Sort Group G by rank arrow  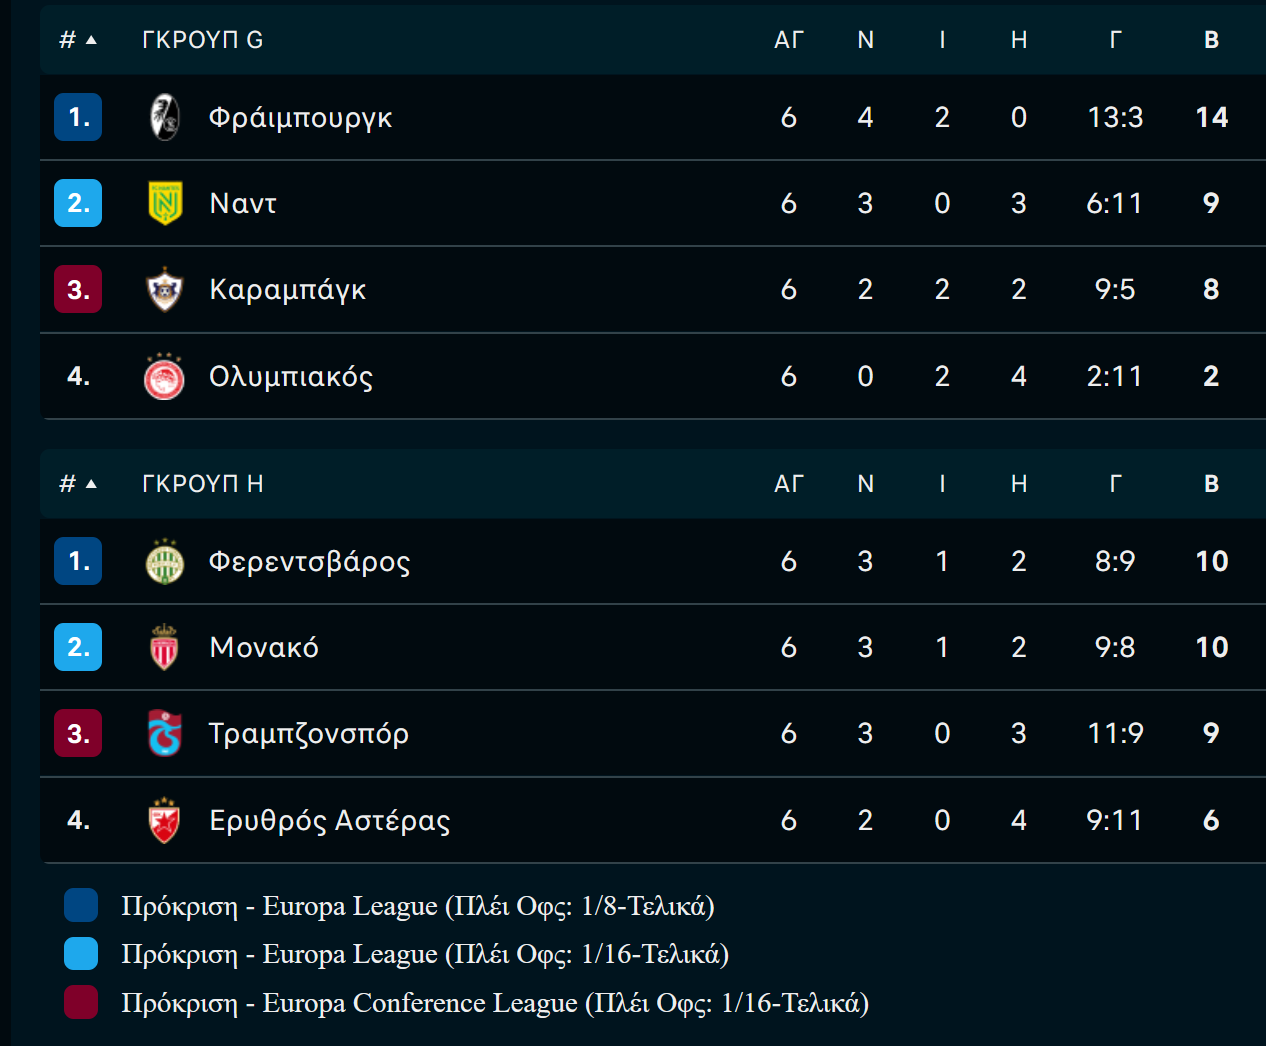(91, 40)
